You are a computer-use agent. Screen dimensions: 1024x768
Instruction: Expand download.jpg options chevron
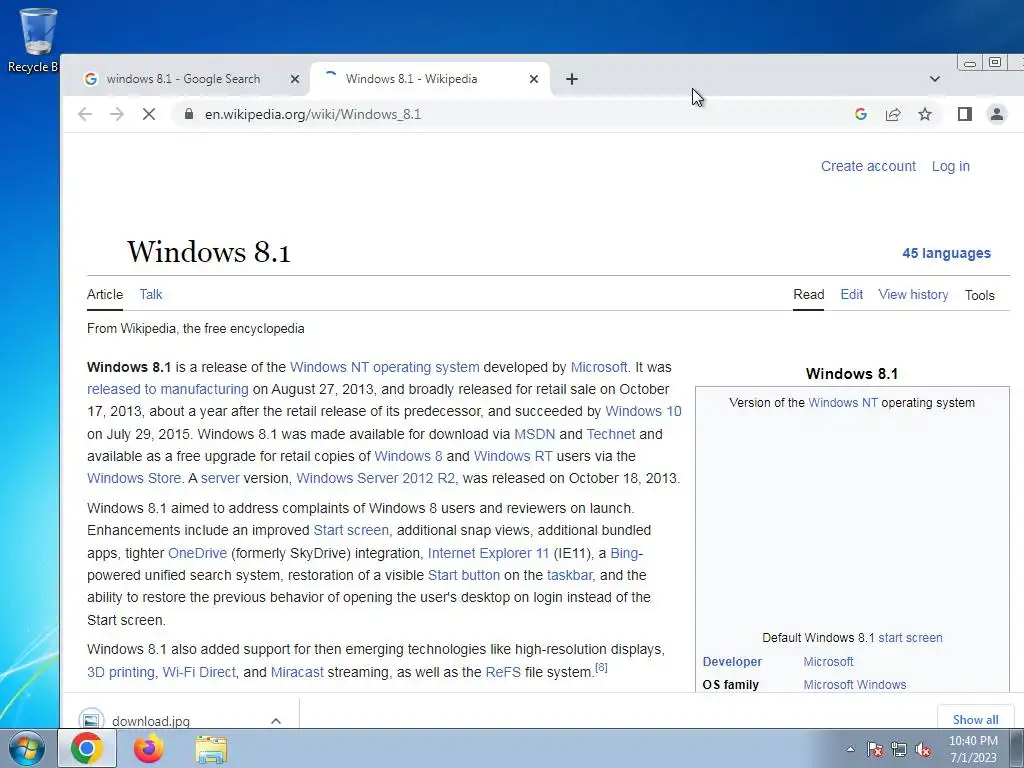[276, 720]
